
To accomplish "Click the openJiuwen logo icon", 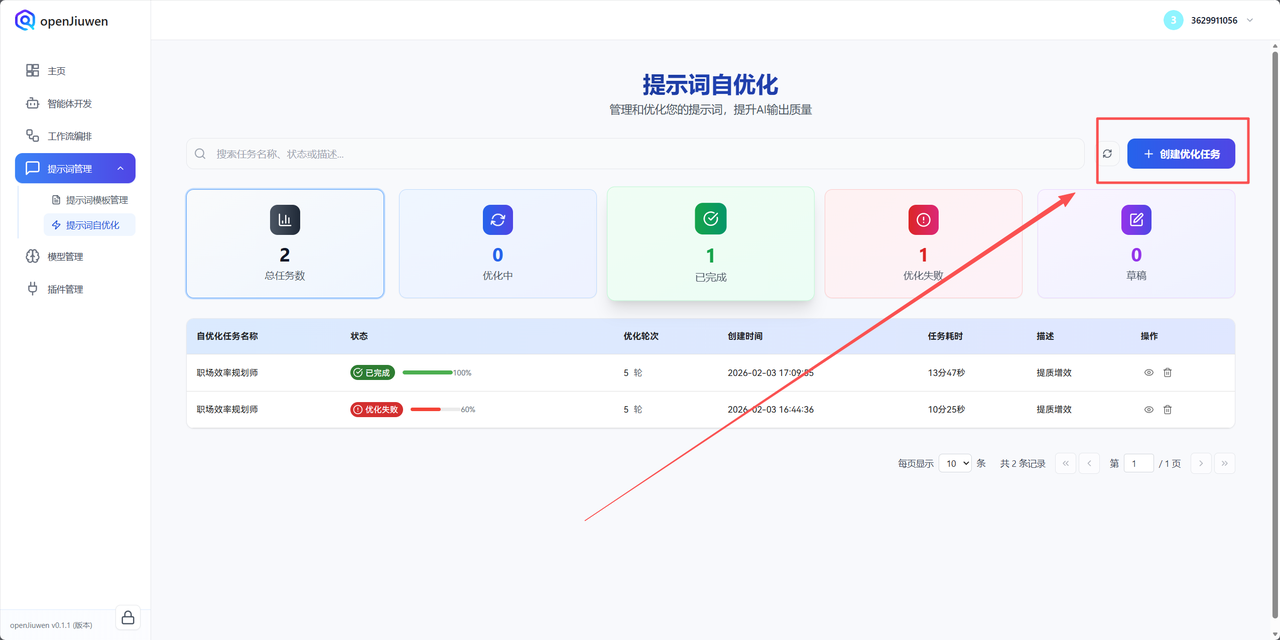I will [x=24, y=20].
